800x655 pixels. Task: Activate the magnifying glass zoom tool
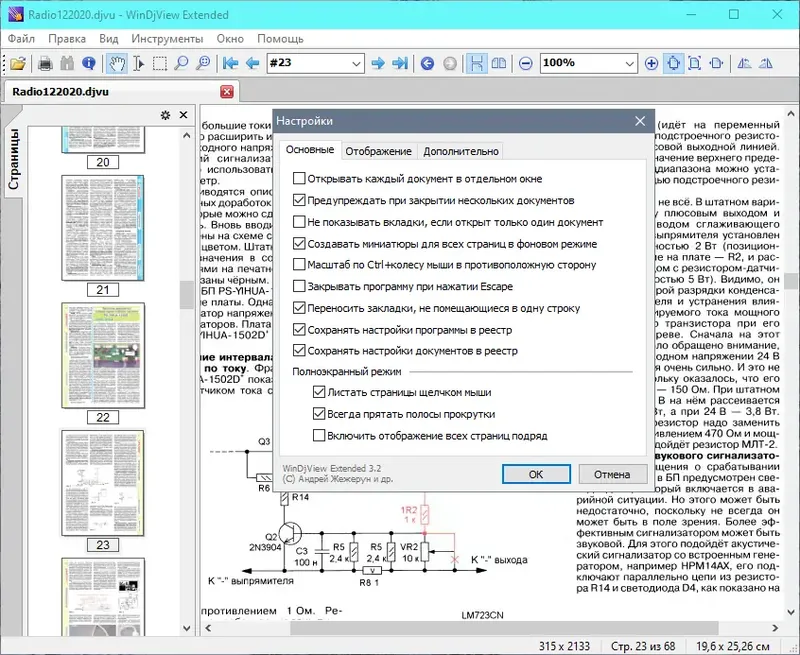point(181,63)
